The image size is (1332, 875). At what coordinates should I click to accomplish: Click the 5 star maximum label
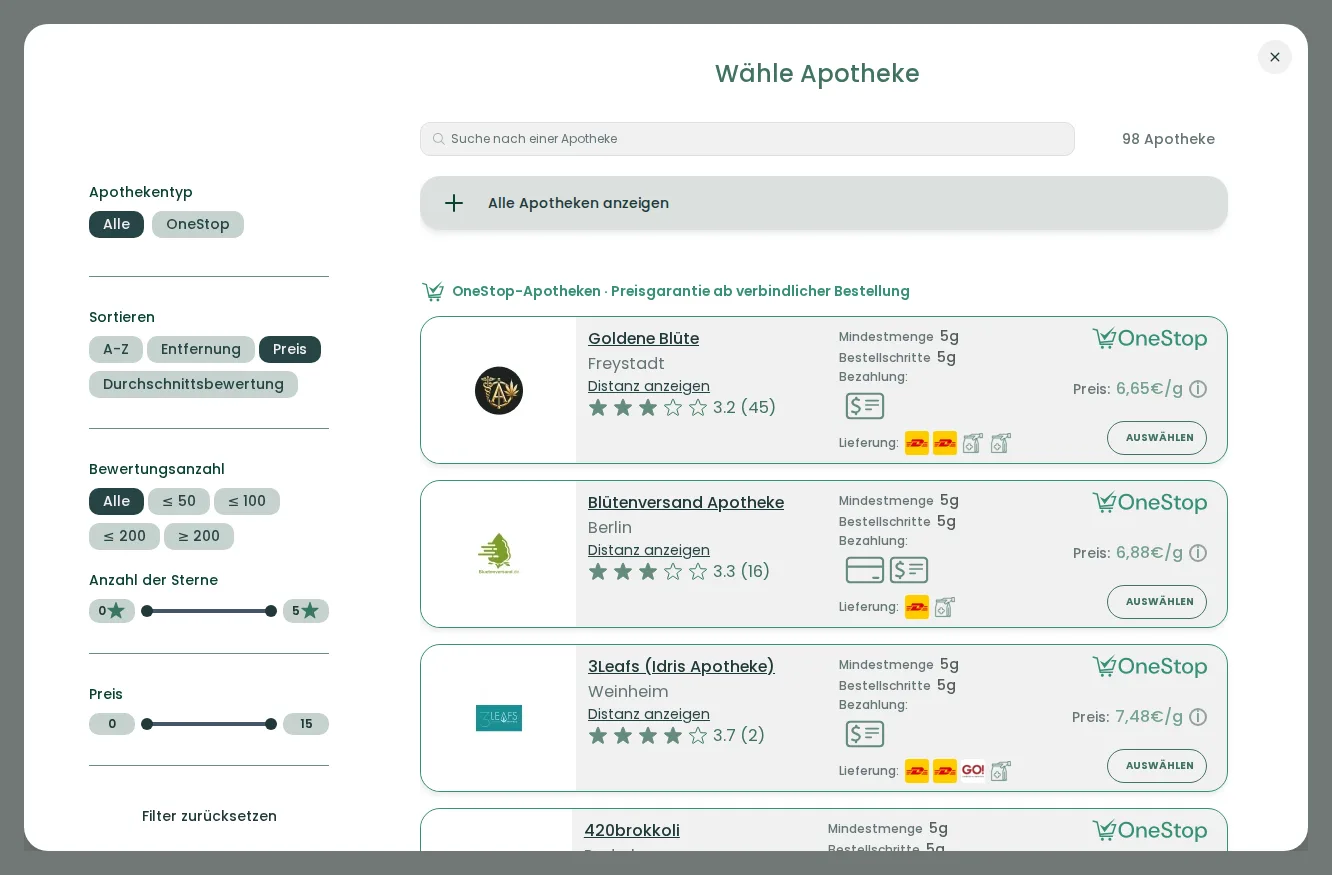(306, 611)
